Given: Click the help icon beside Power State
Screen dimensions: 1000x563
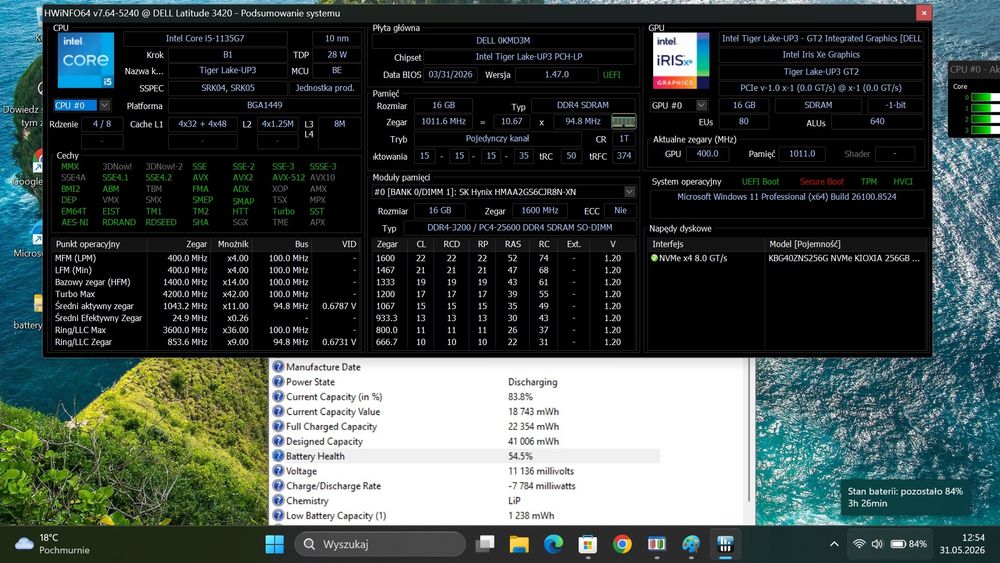Looking at the screenshot, I should (278, 381).
